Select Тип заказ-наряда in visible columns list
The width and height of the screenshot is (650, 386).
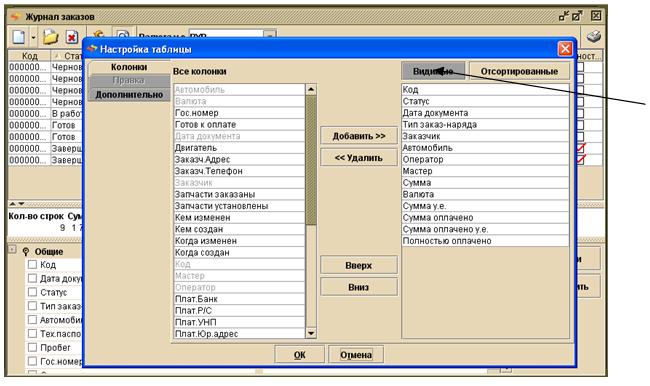485,124
